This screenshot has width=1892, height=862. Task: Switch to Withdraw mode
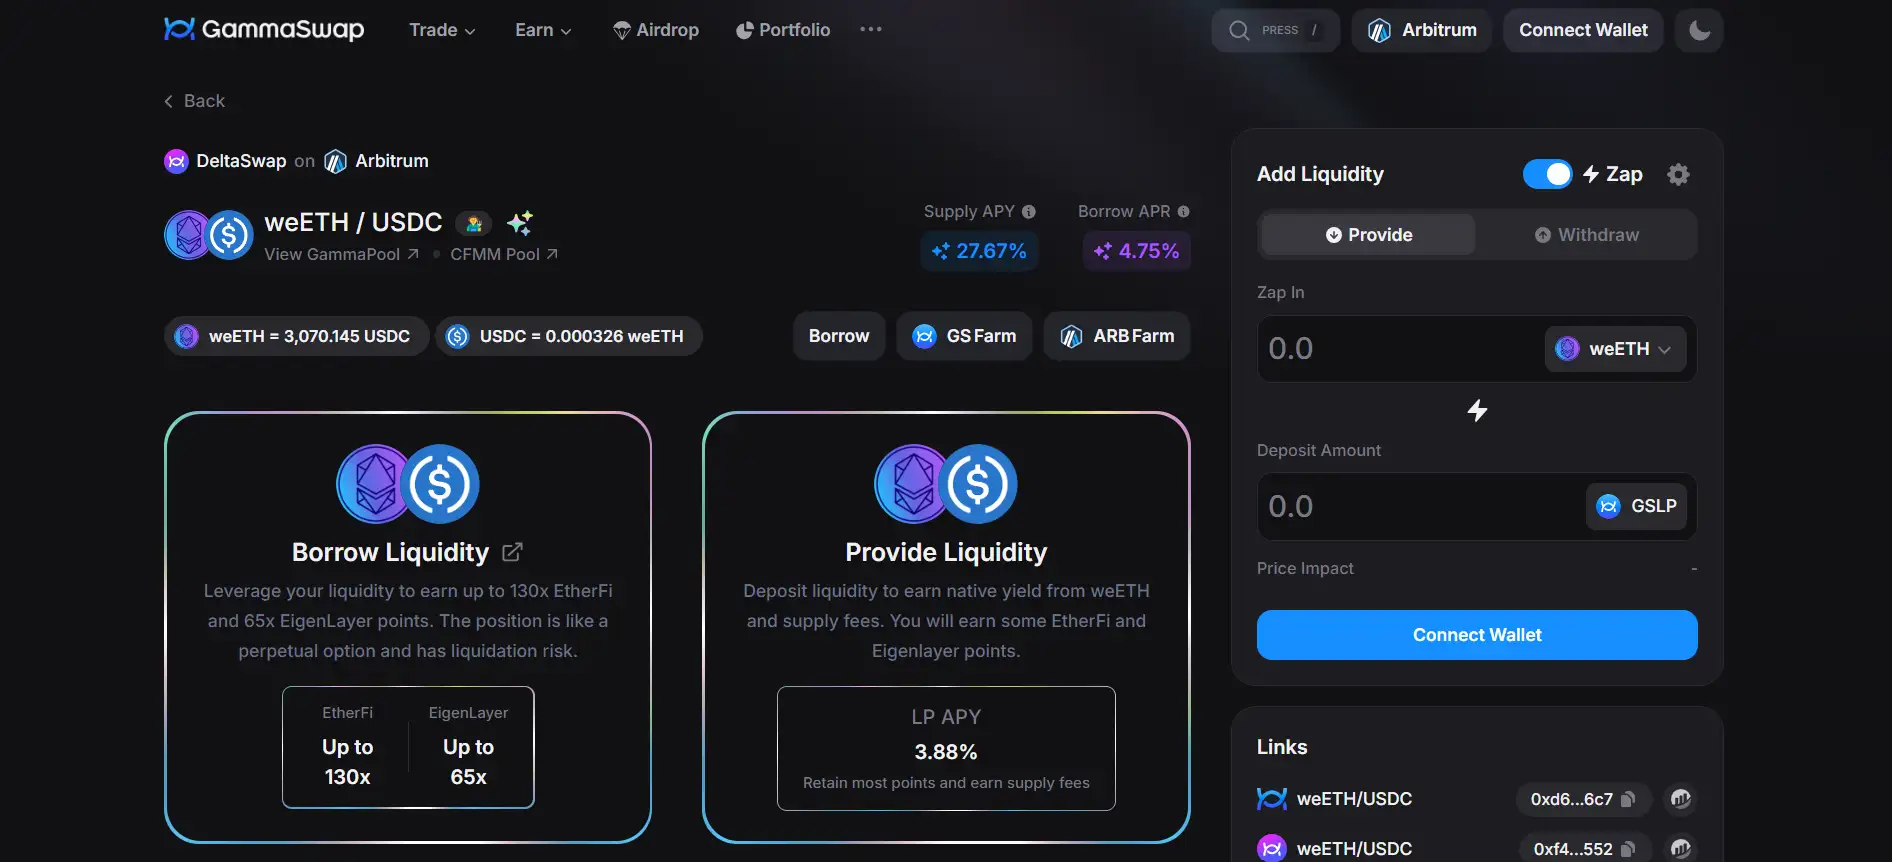(x=1587, y=235)
